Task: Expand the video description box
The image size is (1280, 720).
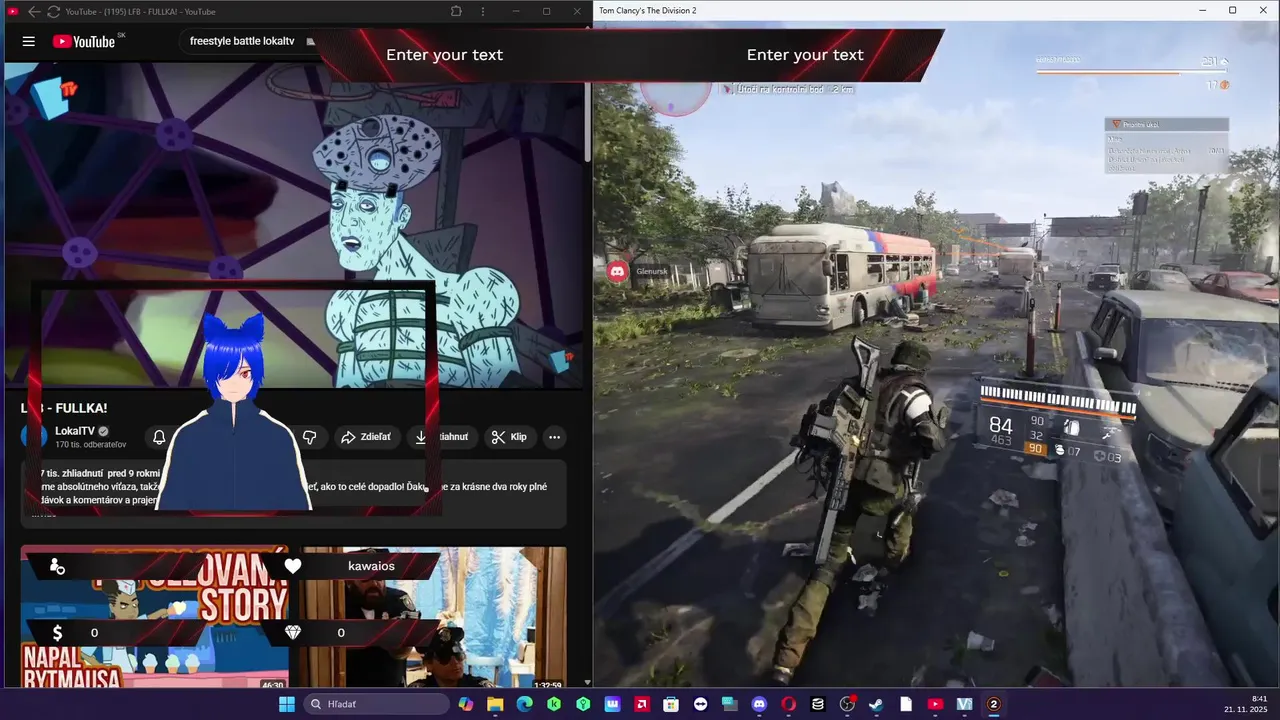Action: (294, 493)
